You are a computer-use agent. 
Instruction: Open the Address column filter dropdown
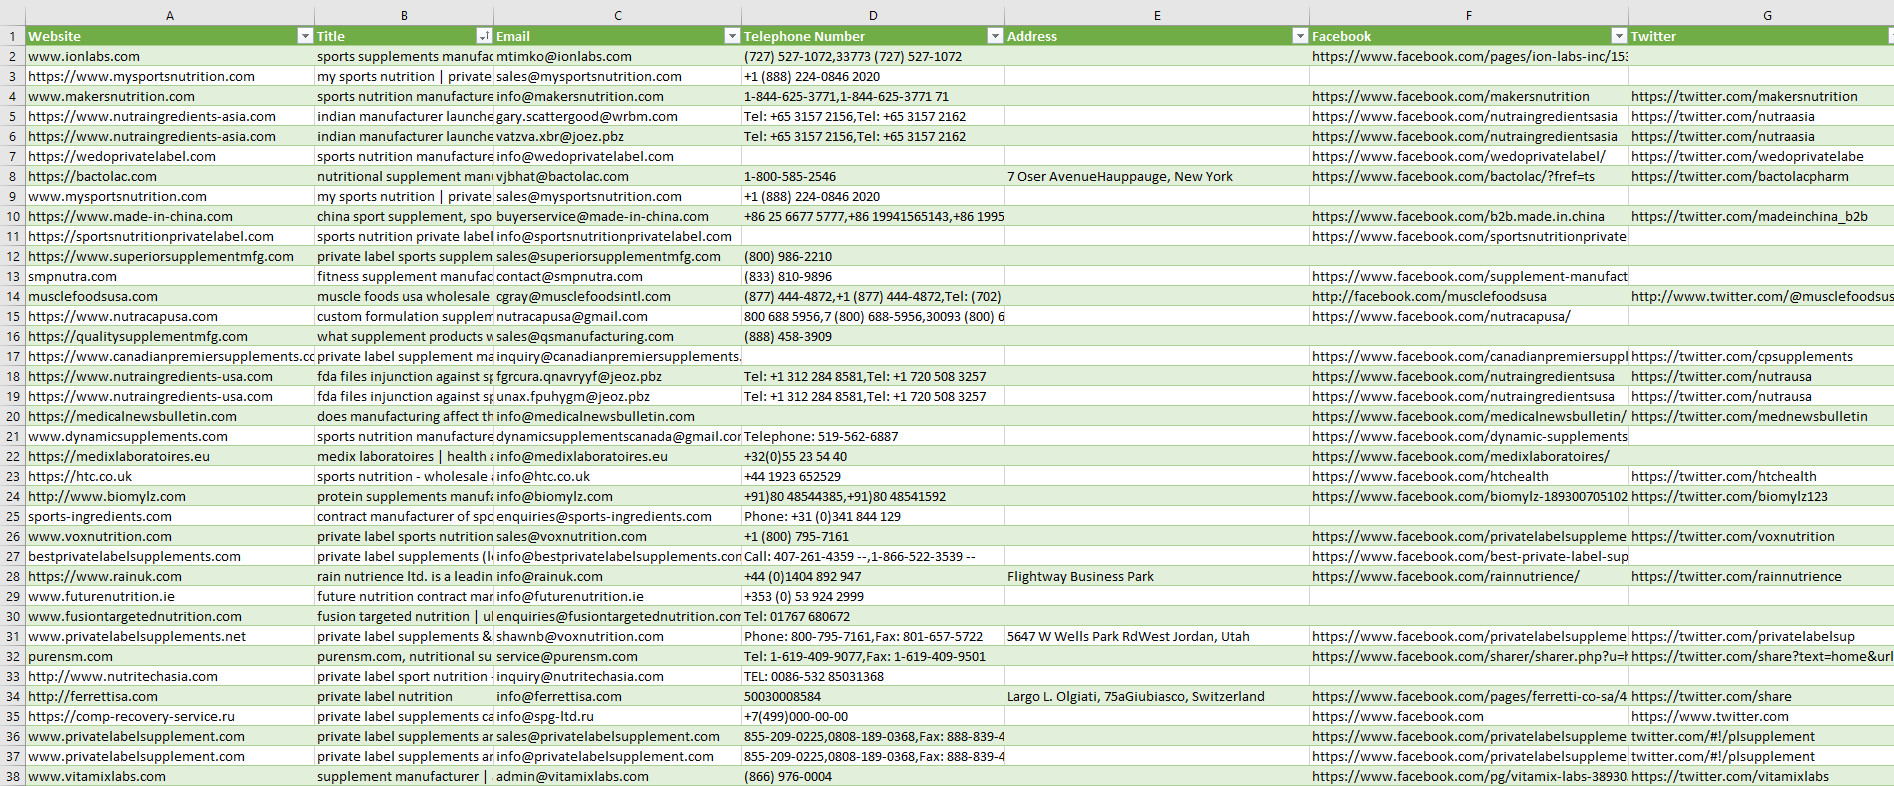pyautogui.click(x=1300, y=36)
